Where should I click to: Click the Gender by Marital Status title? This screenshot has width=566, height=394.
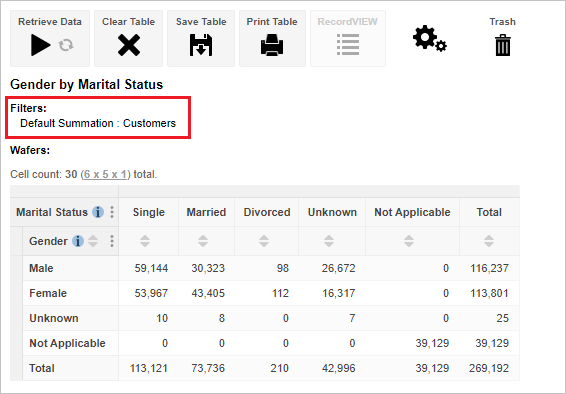click(87, 84)
